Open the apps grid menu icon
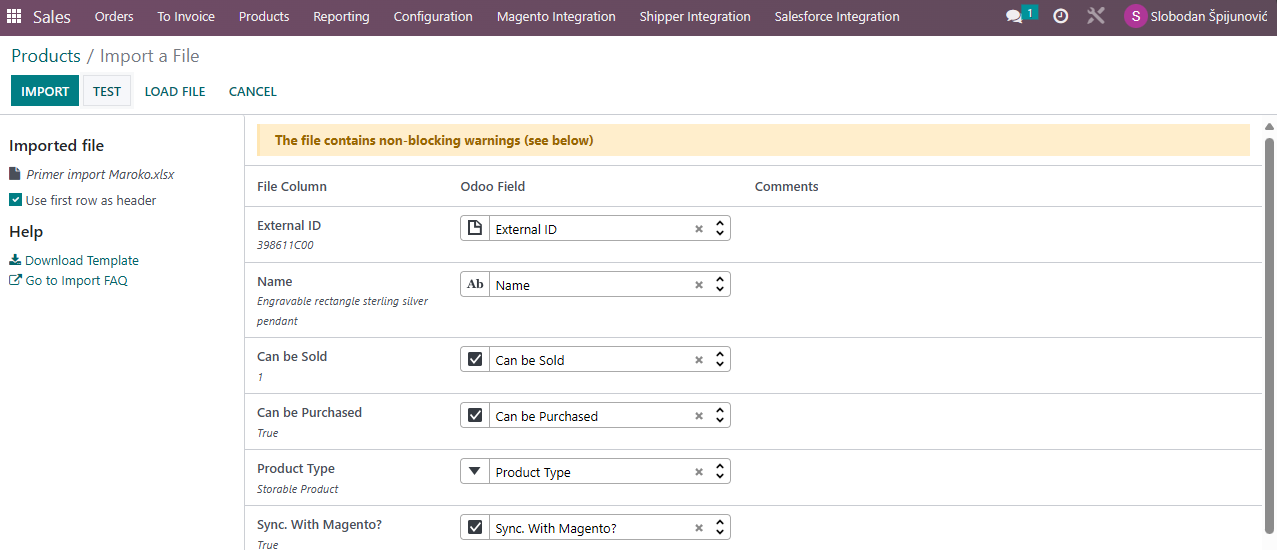 tap(14, 17)
